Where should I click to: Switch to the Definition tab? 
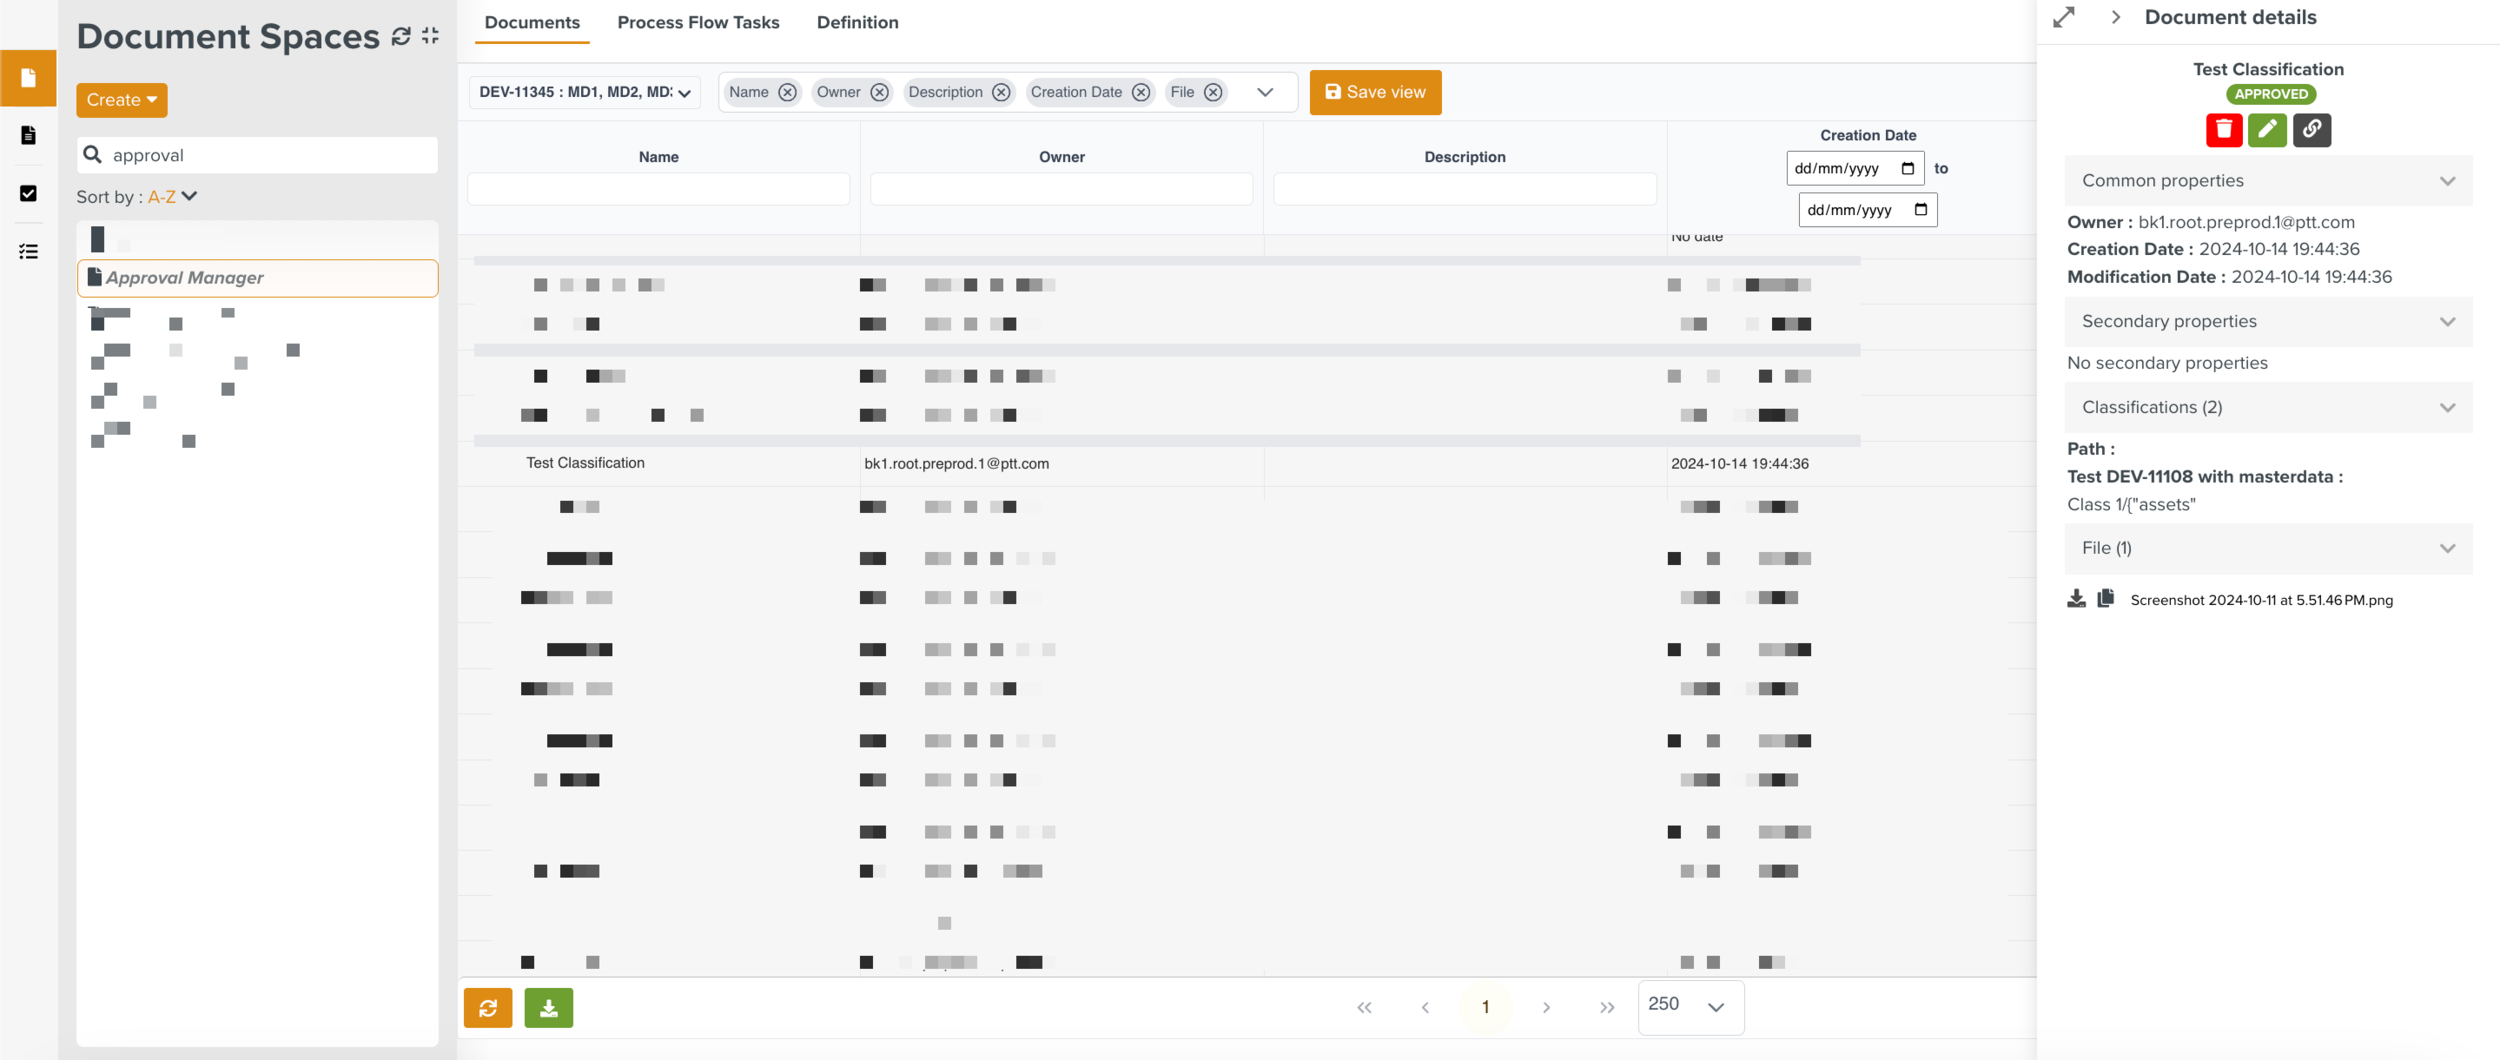[857, 22]
